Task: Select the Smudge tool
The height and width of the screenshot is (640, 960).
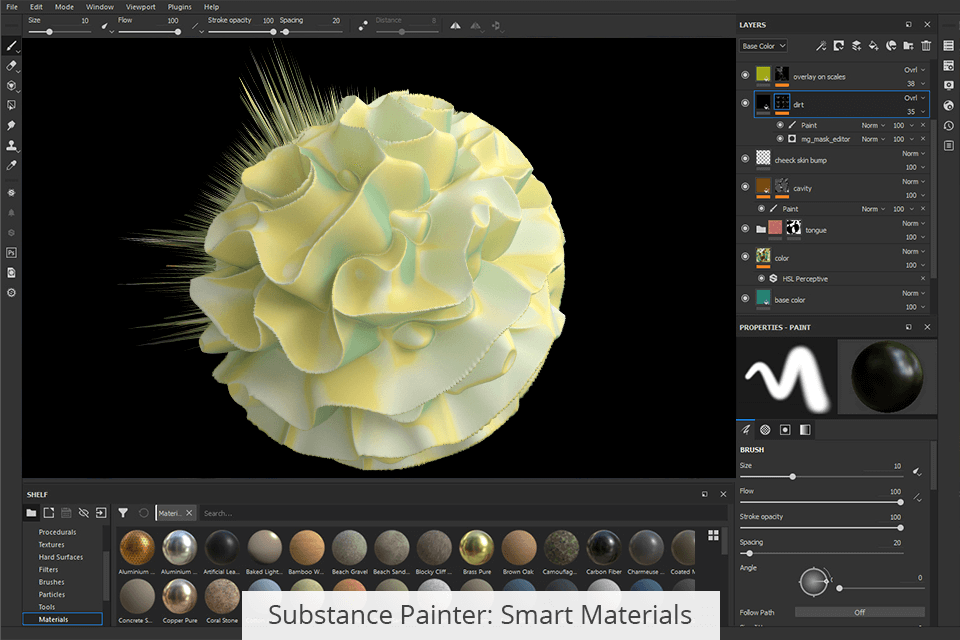Action: point(11,125)
